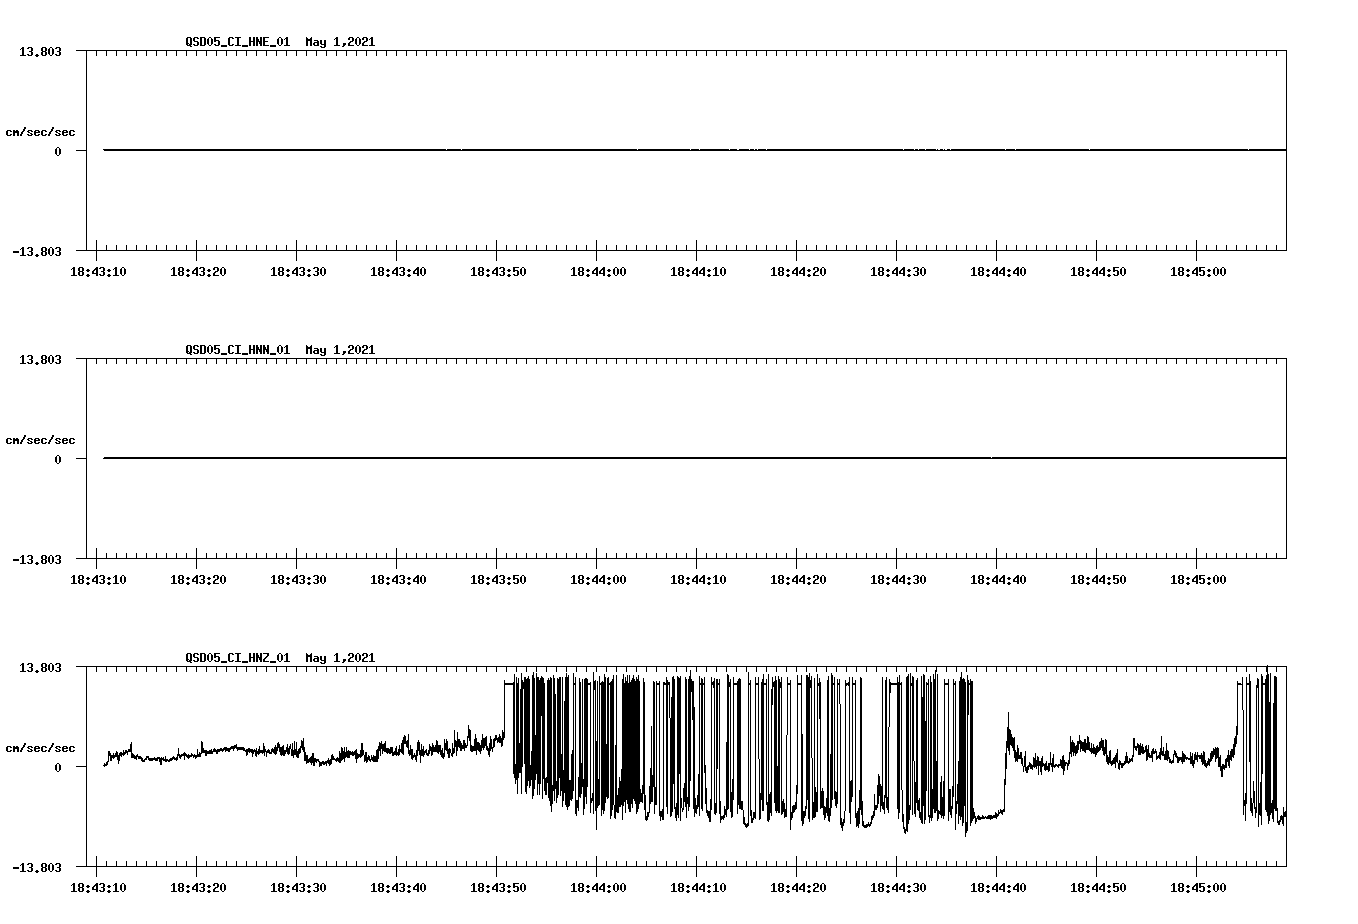Click the flat HNE waveform trace
Screen dimensions: 1358x924
point(600,150)
